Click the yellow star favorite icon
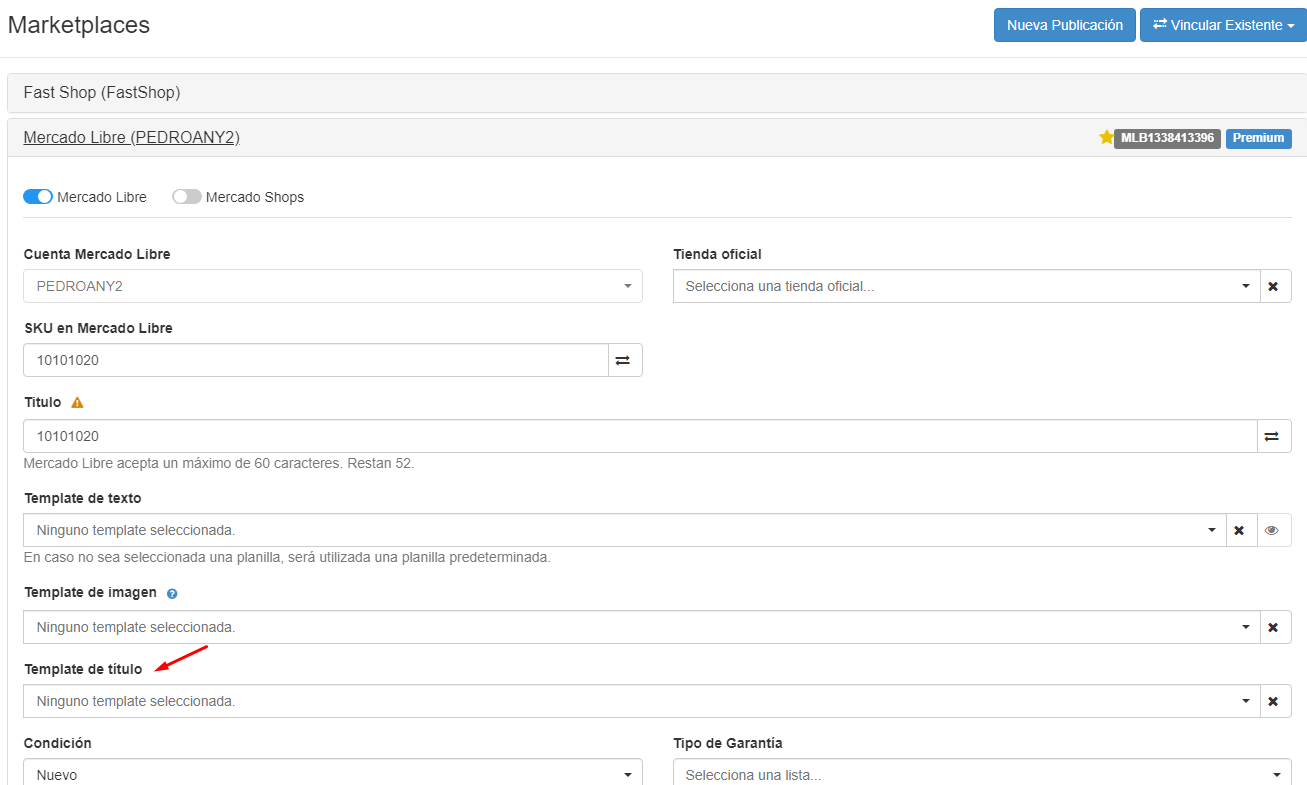This screenshot has width=1307, height=785. point(1106,138)
